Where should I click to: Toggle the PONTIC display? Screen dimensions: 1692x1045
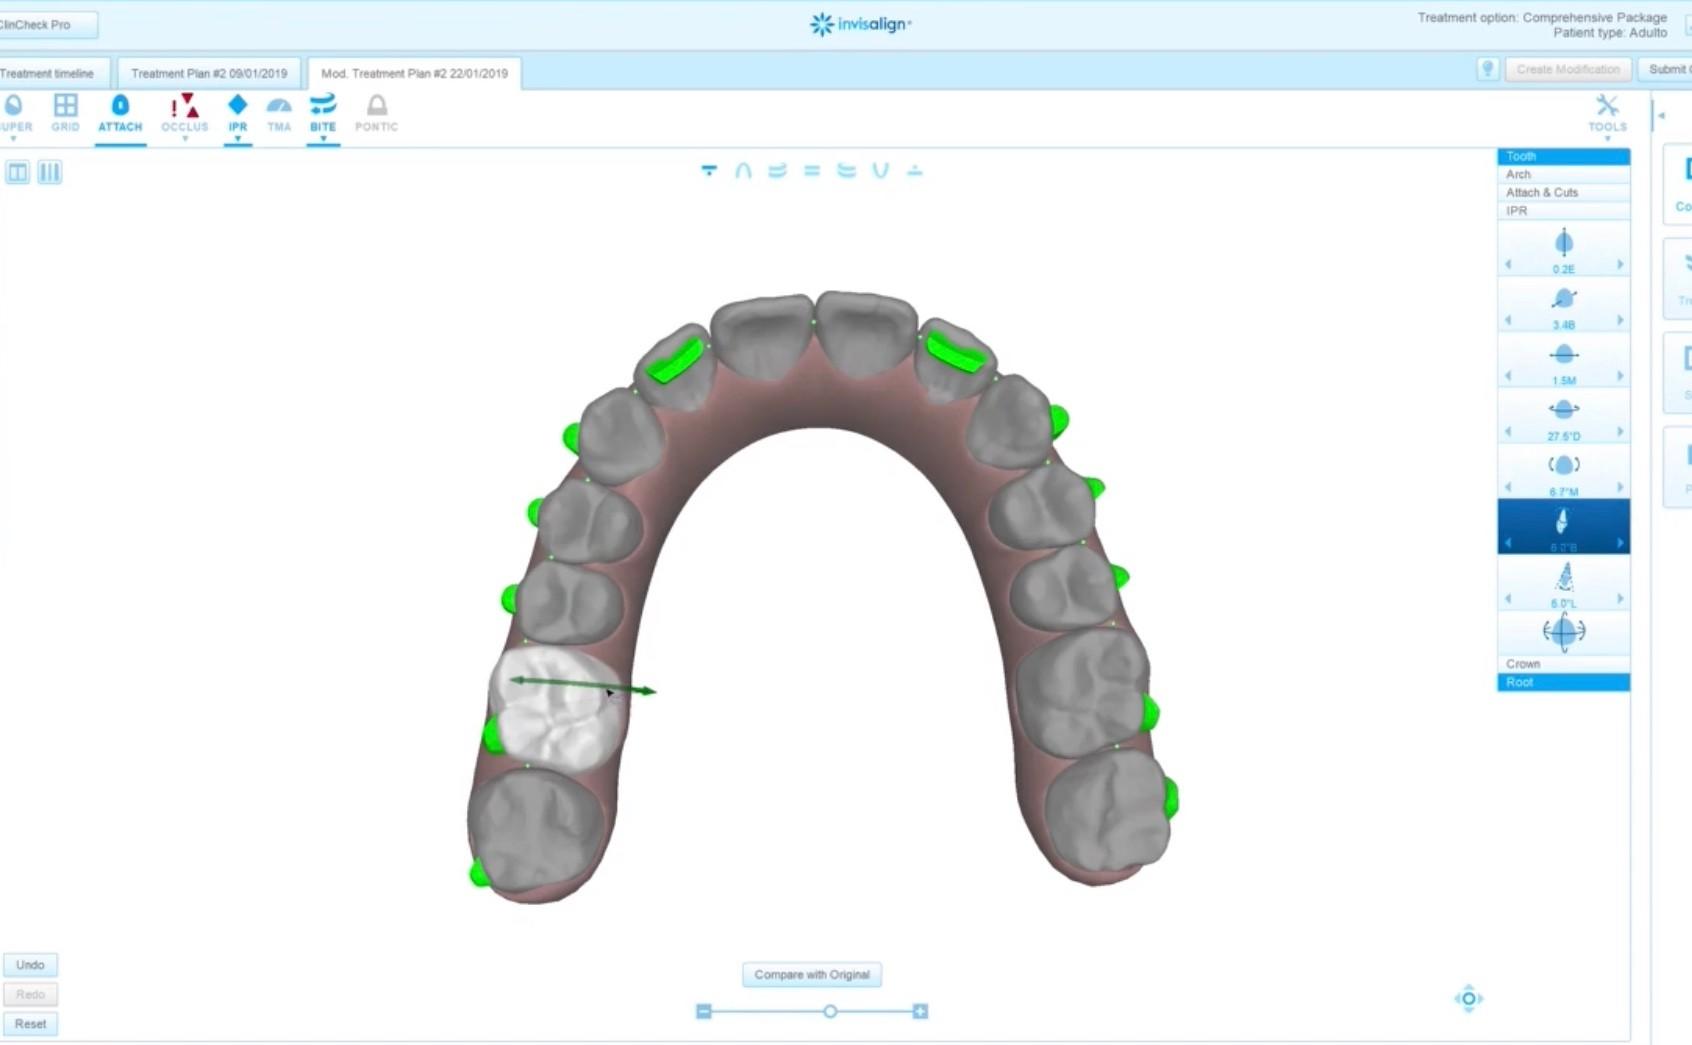point(376,113)
